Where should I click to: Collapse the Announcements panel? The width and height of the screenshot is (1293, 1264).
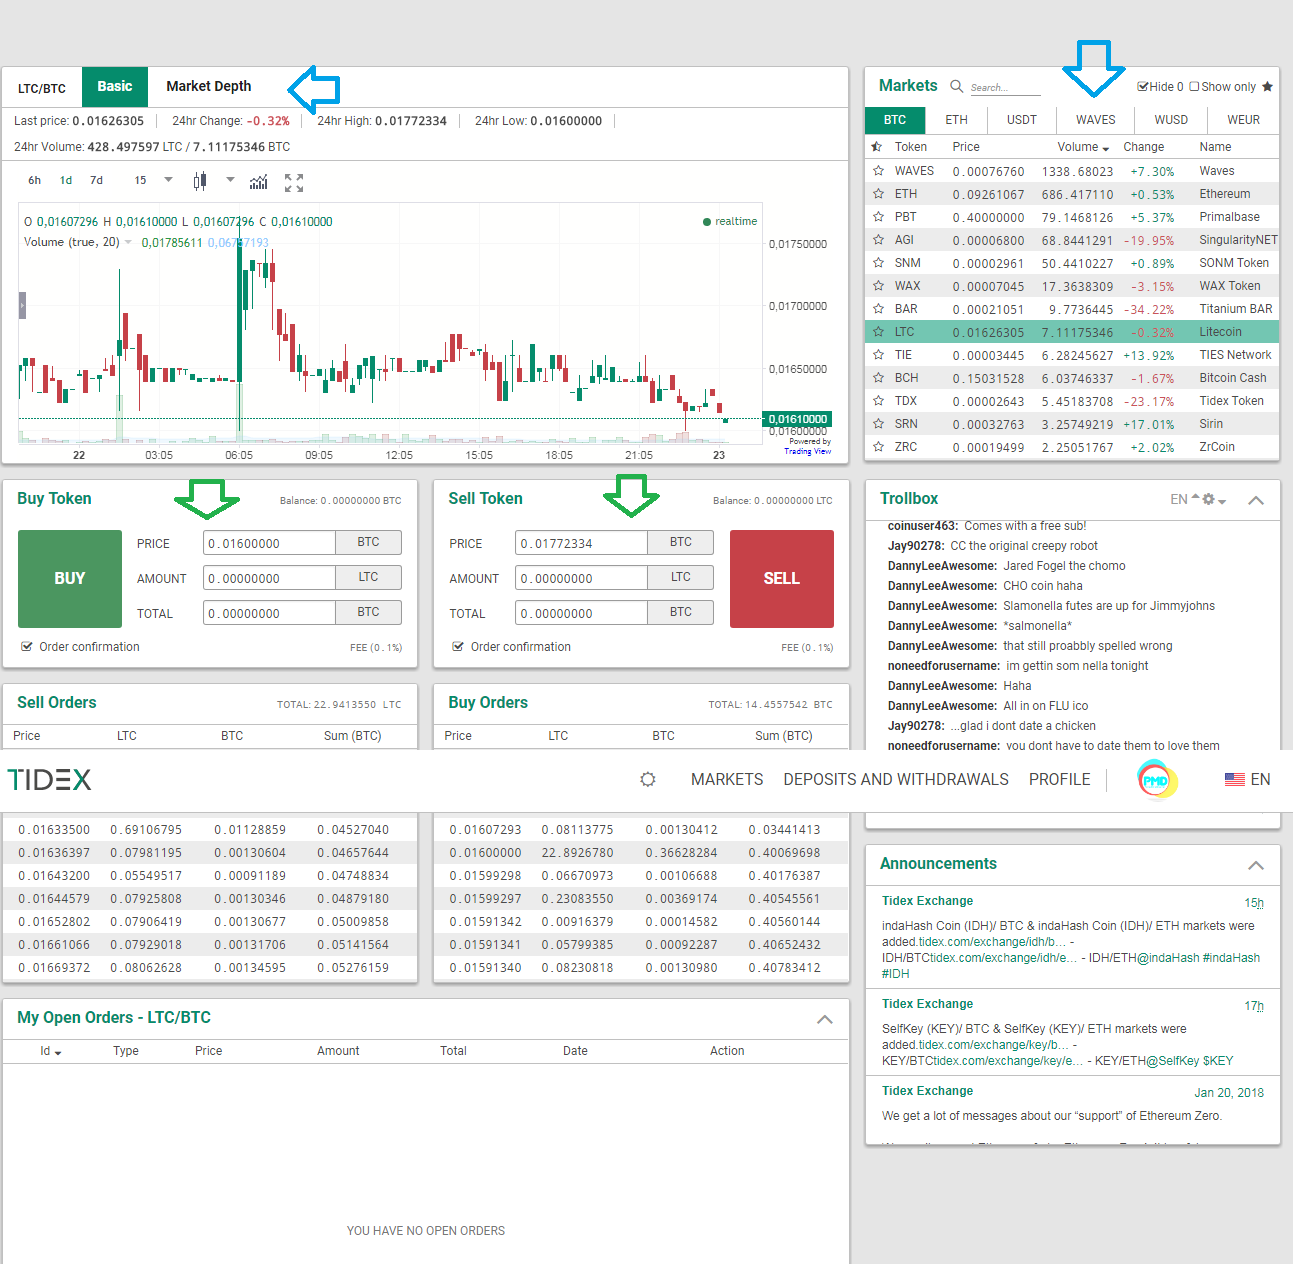point(1256,865)
